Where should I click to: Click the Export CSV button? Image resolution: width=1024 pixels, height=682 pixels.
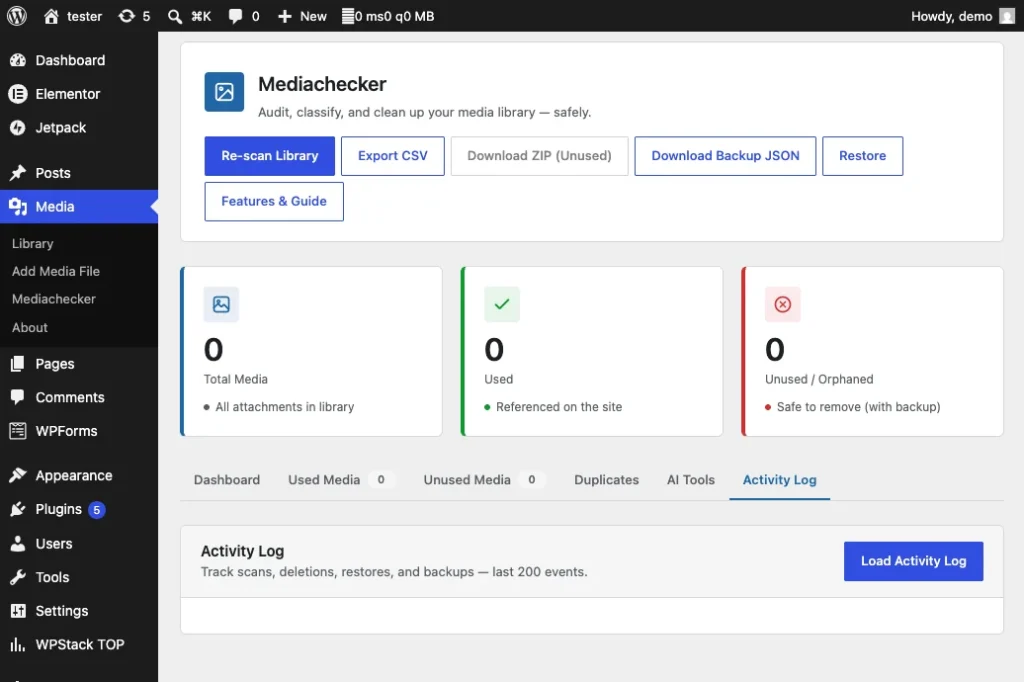pos(392,156)
